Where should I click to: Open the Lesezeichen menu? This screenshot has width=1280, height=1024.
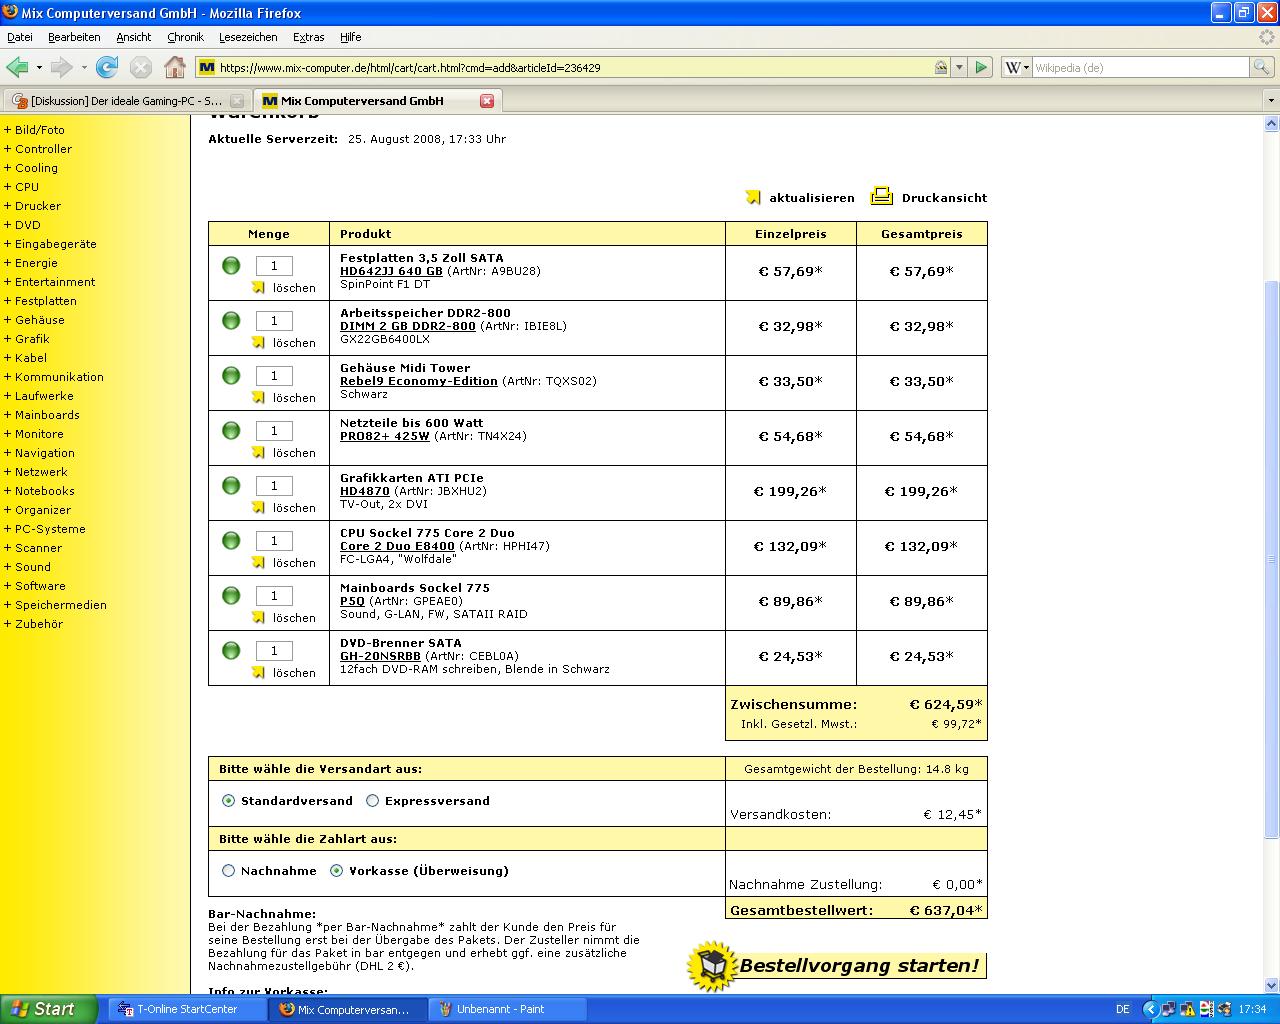pos(248,37)
